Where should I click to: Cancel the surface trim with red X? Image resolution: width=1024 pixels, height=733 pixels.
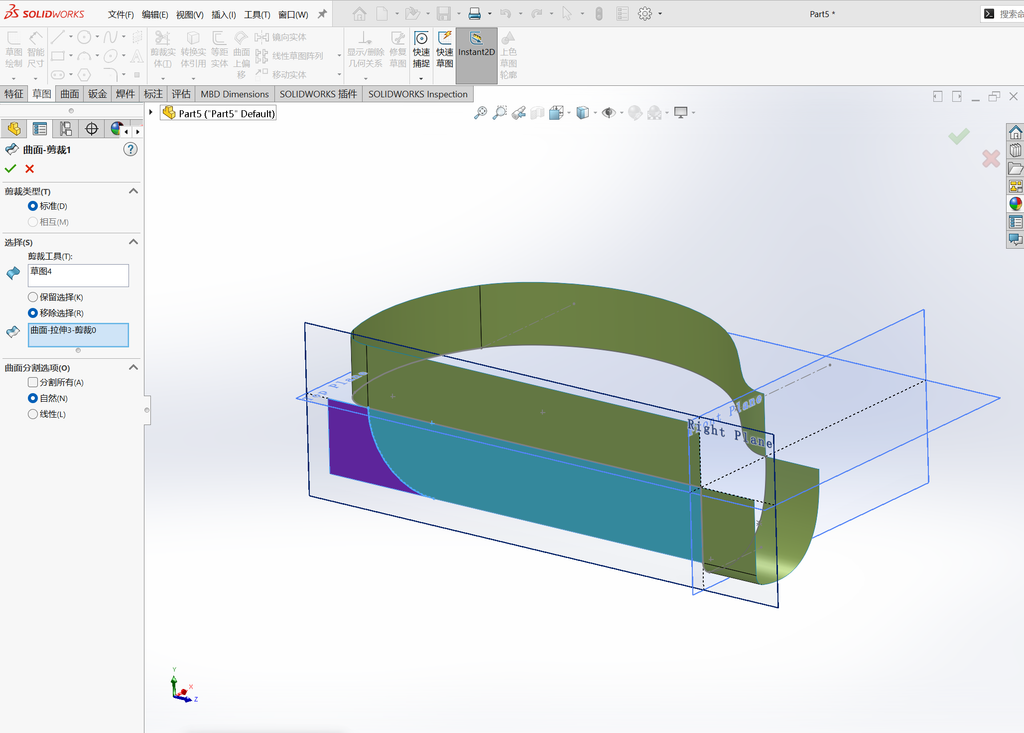(x=29, y=169)
